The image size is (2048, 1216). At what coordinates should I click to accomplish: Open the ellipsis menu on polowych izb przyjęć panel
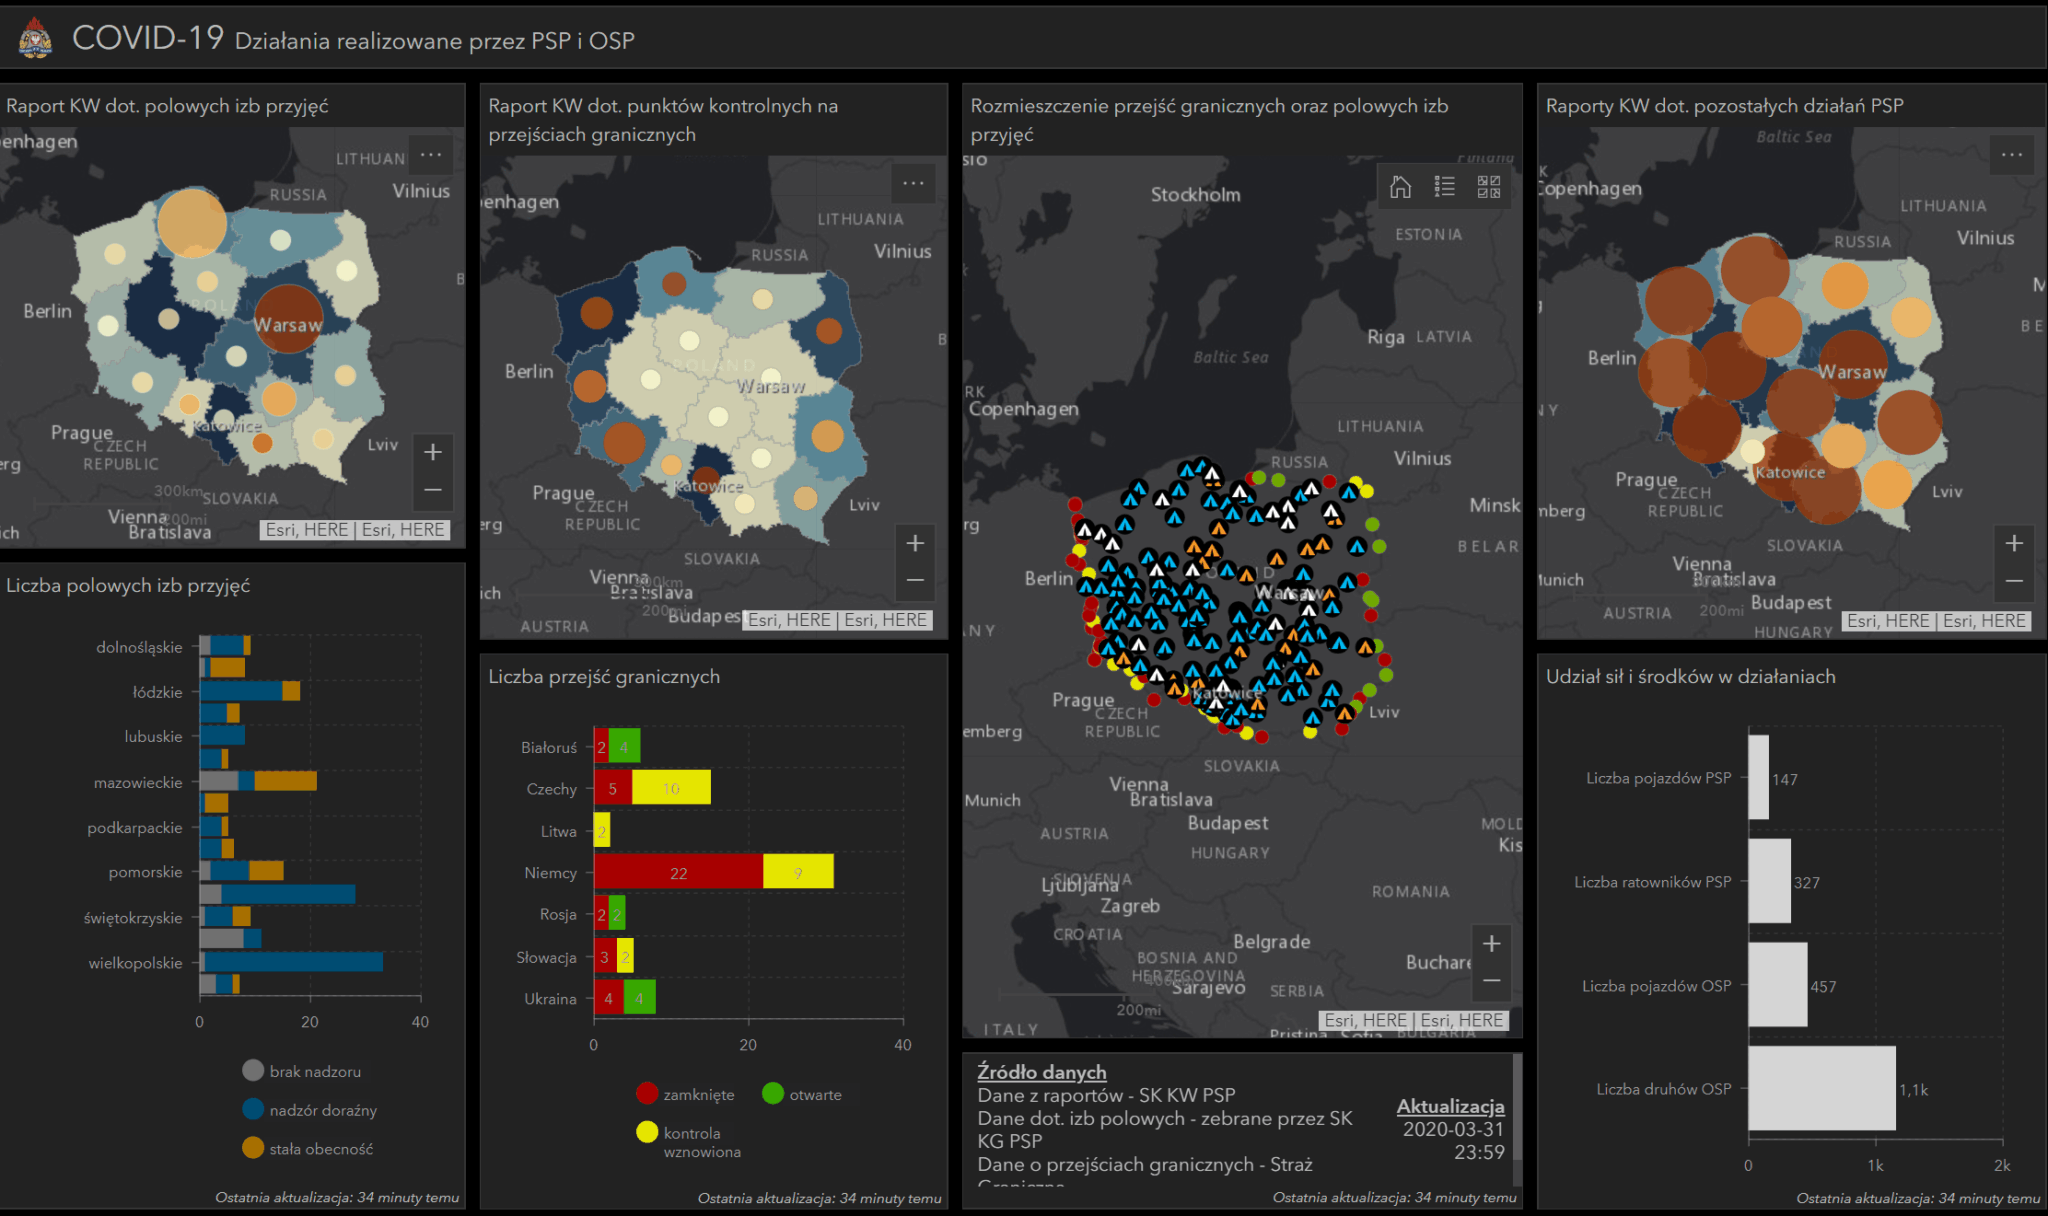pyautogui.click(x=432, y=154)
